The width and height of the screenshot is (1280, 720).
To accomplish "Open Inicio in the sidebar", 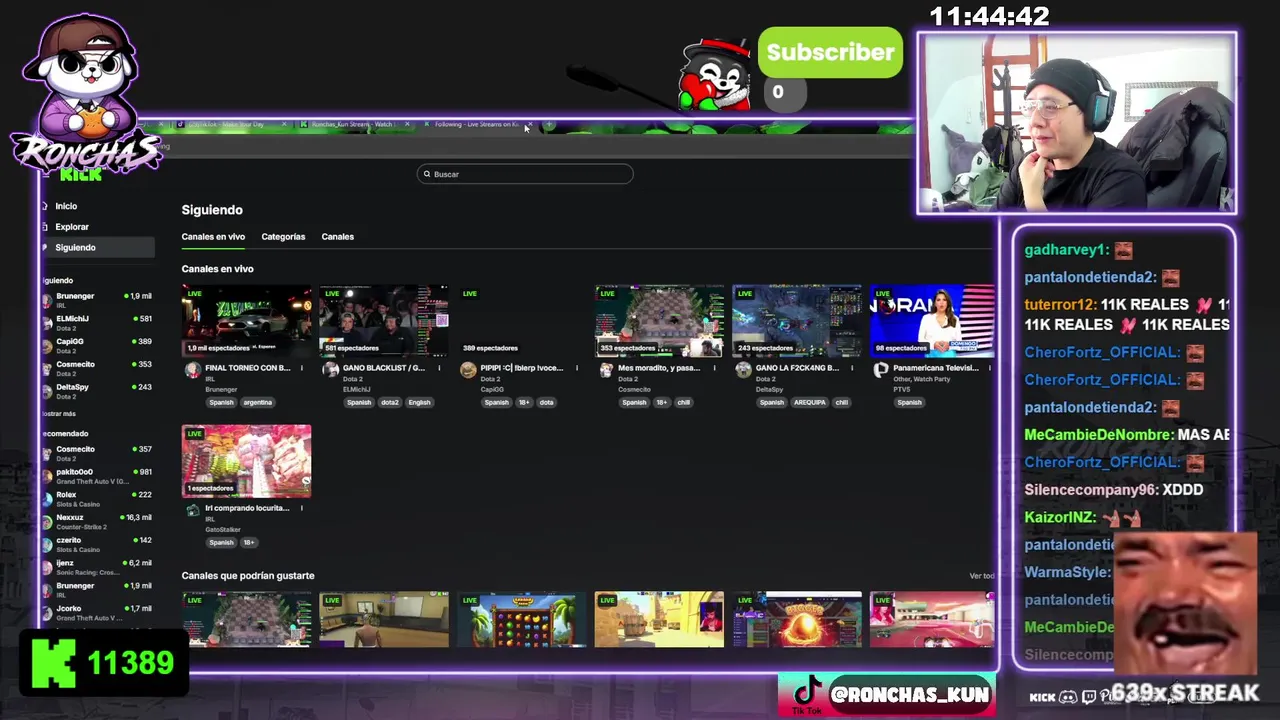I will click(97, 206).
